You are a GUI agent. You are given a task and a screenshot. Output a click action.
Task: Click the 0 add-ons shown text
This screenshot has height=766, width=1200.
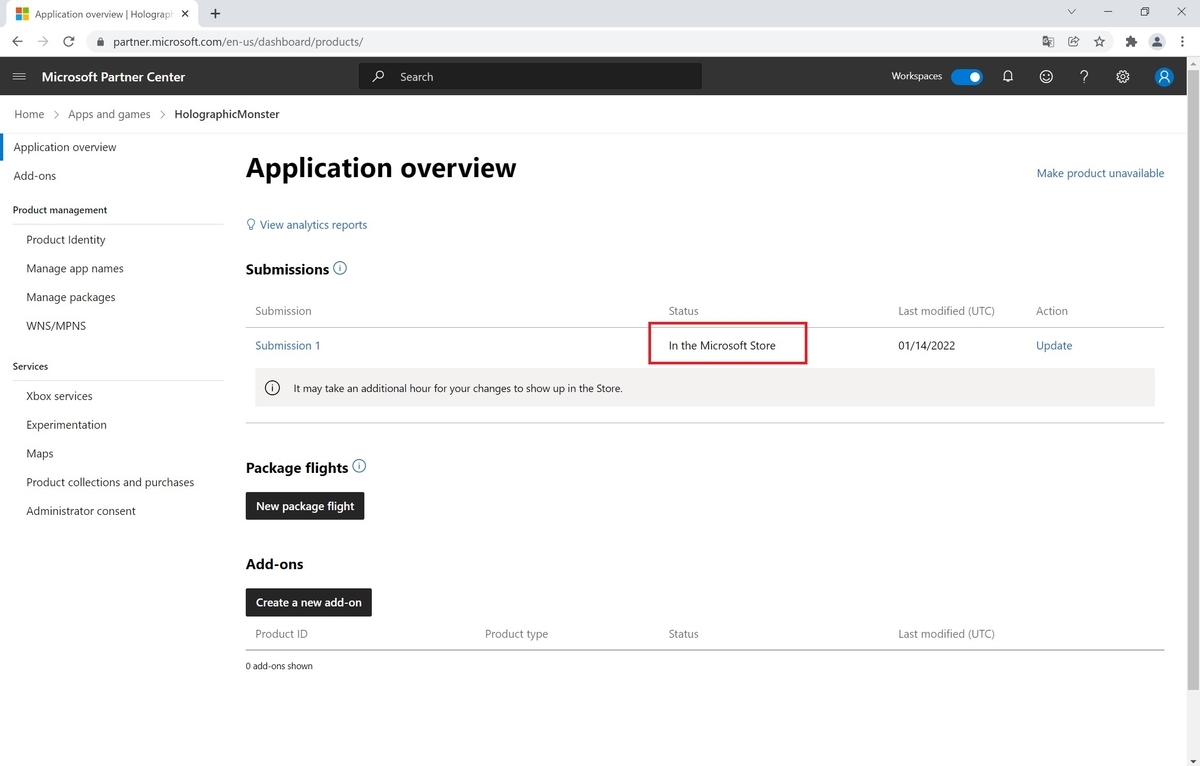279,666
